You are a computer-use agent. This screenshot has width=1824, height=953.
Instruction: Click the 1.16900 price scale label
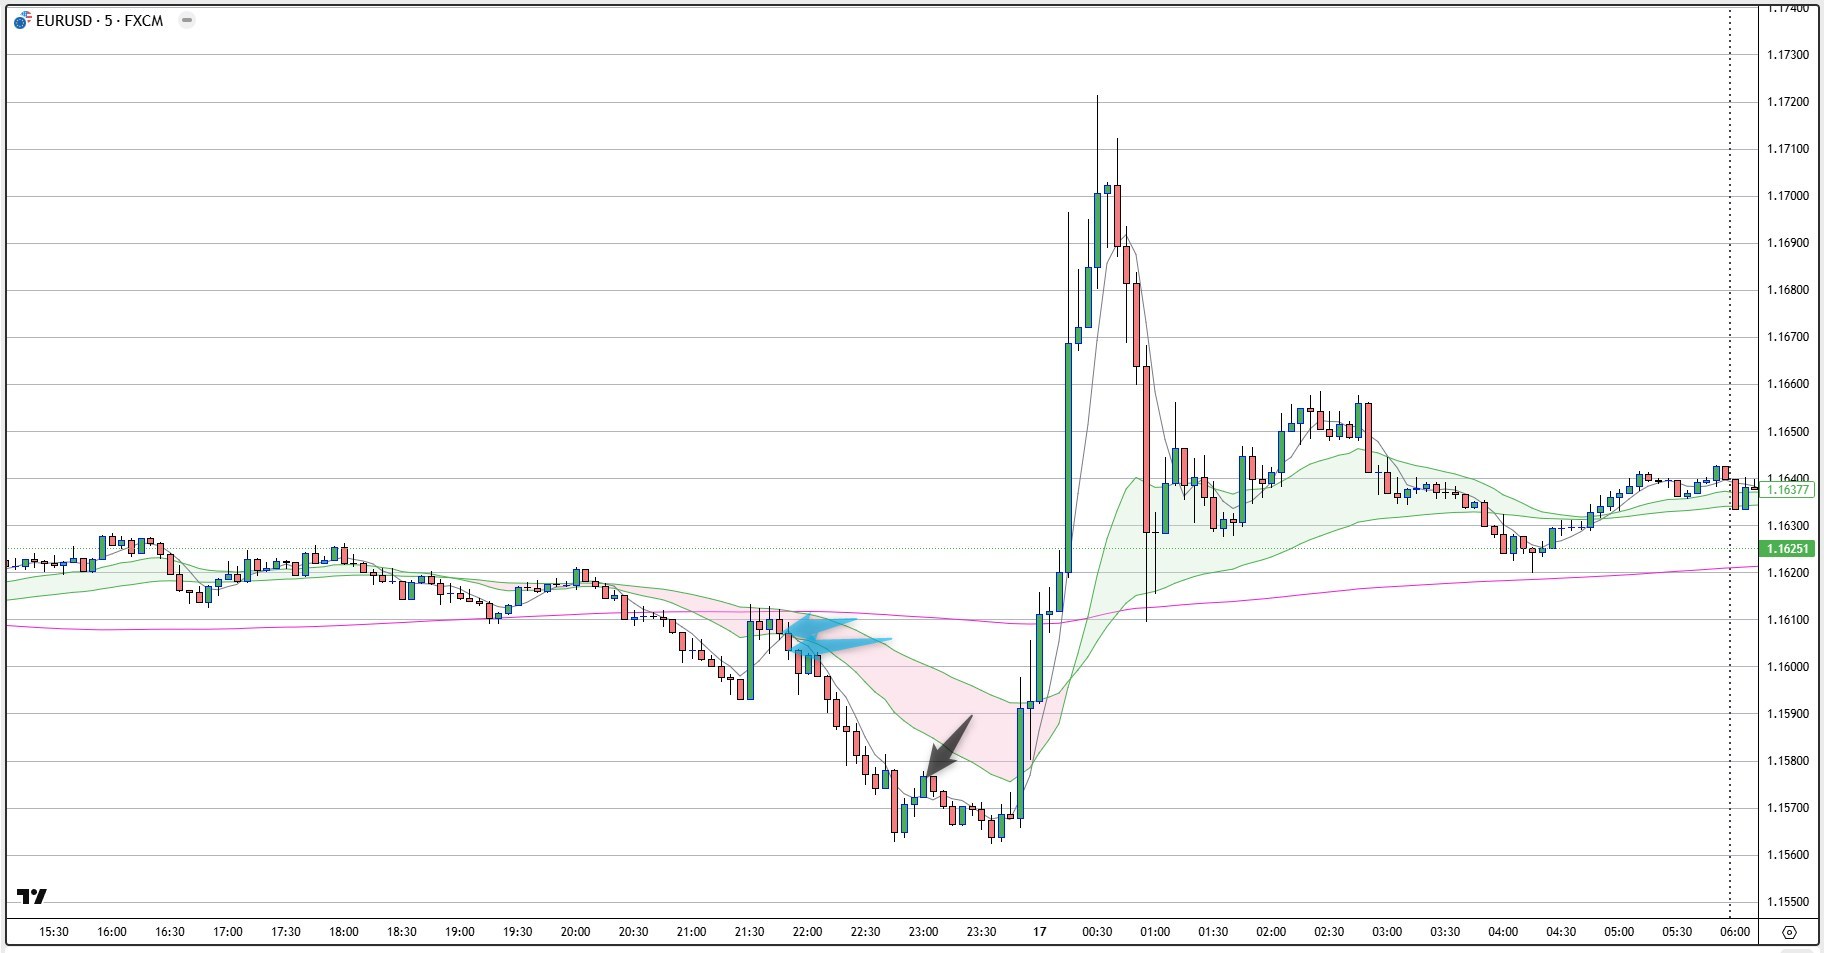tap(1787, 243)
